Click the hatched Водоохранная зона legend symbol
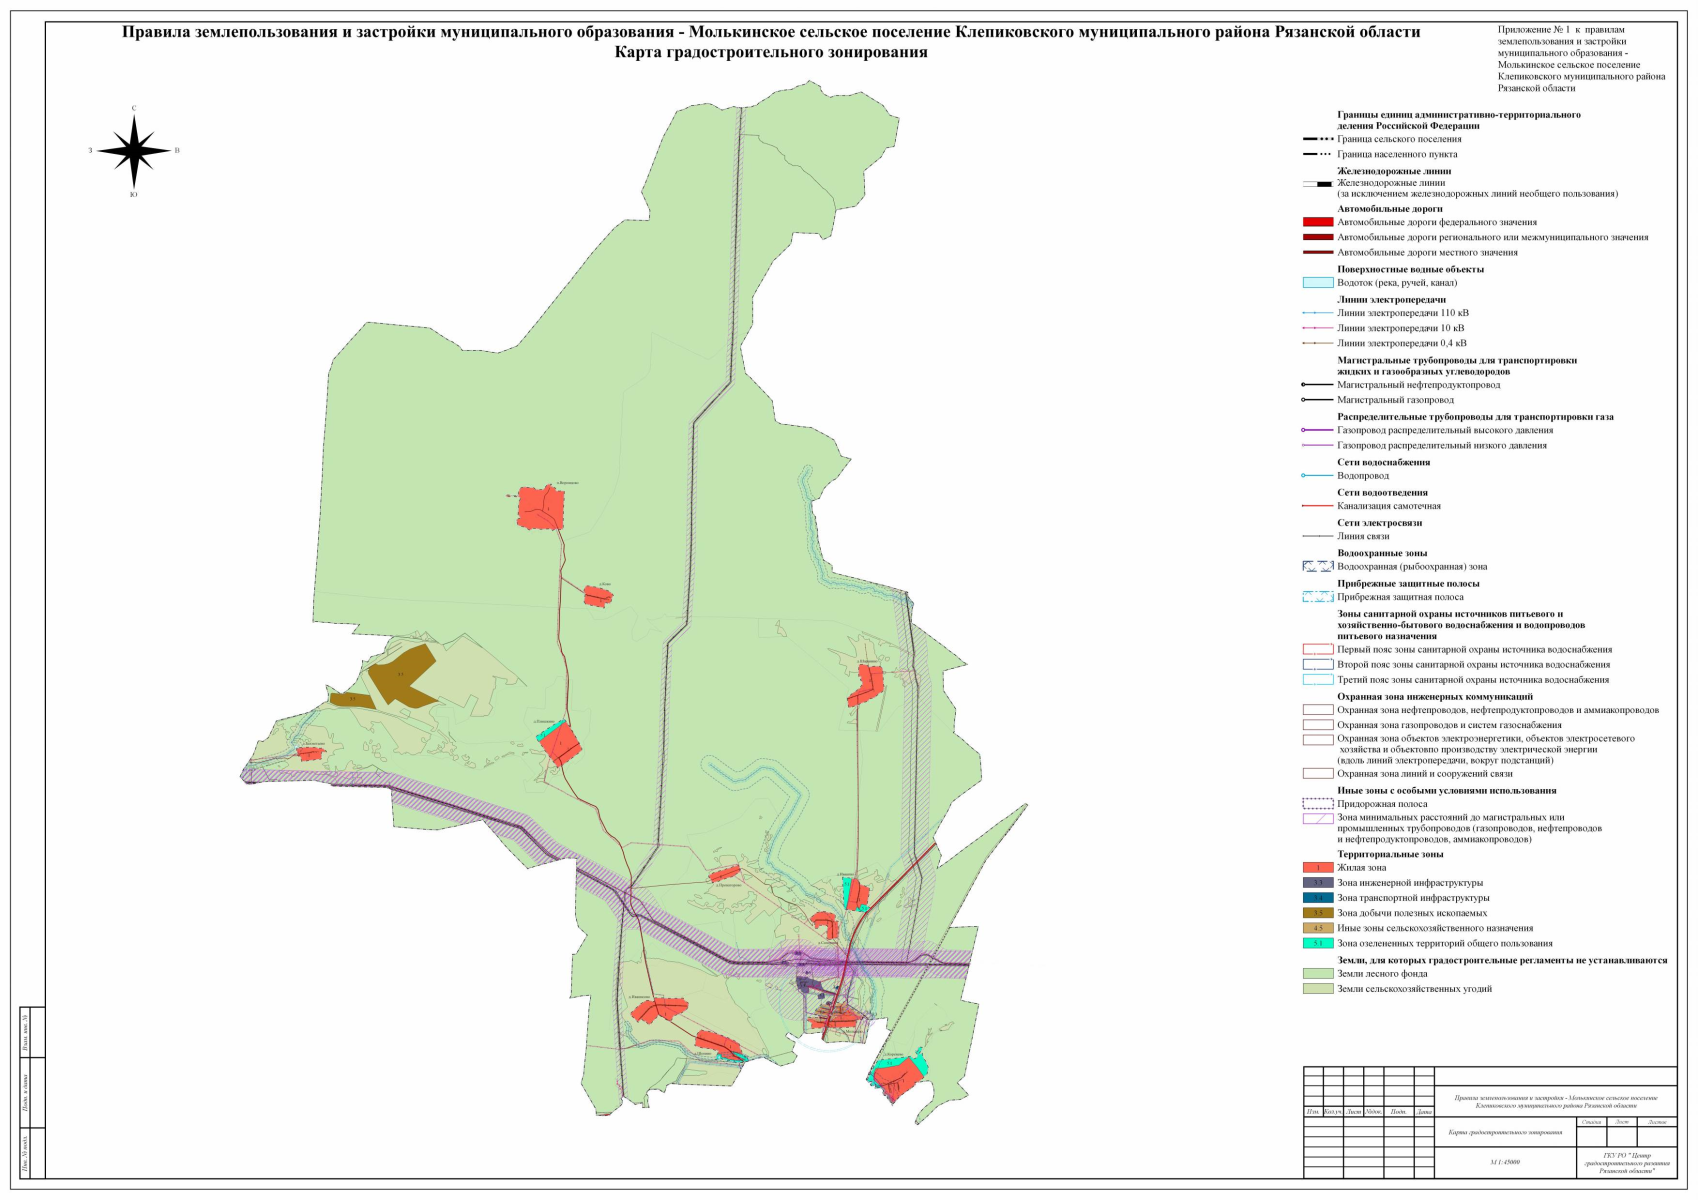The height and width of the screenshot is (1200, 1698). pyautogui.click(x=1317, y=566)
